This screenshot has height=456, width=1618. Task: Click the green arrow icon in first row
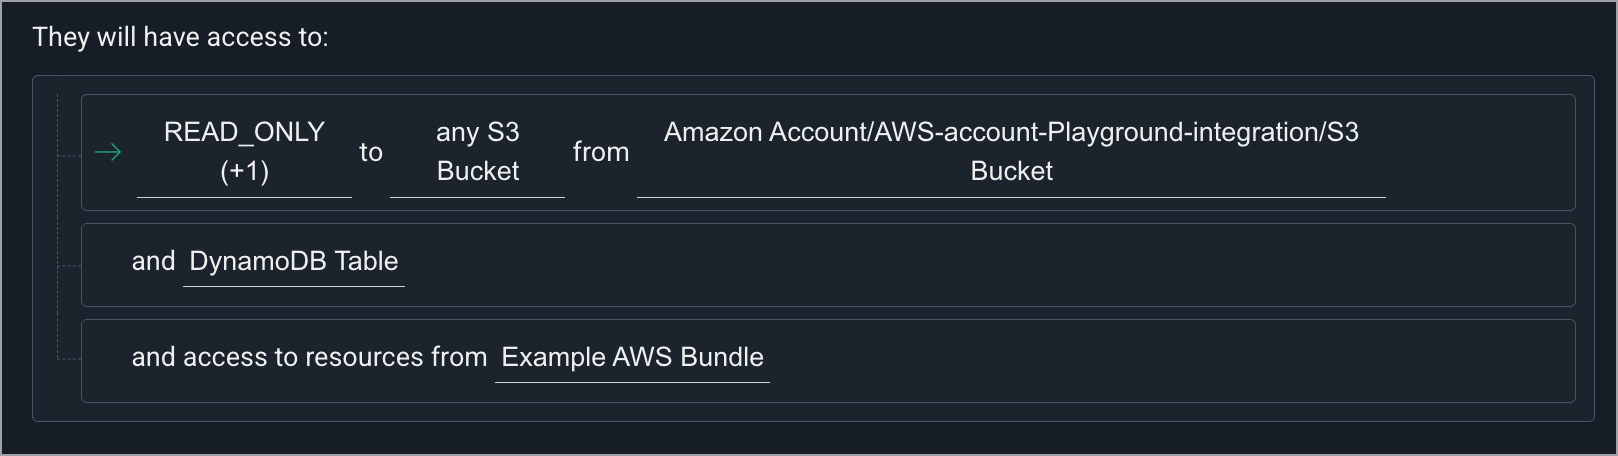108,153
